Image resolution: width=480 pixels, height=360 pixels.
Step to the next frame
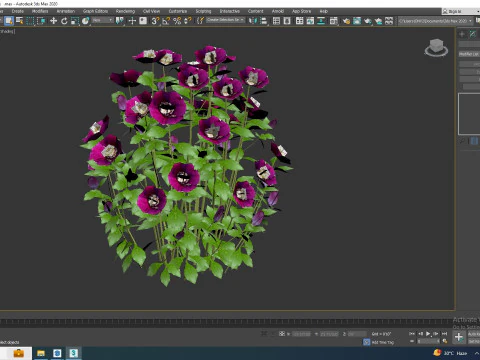436,333
